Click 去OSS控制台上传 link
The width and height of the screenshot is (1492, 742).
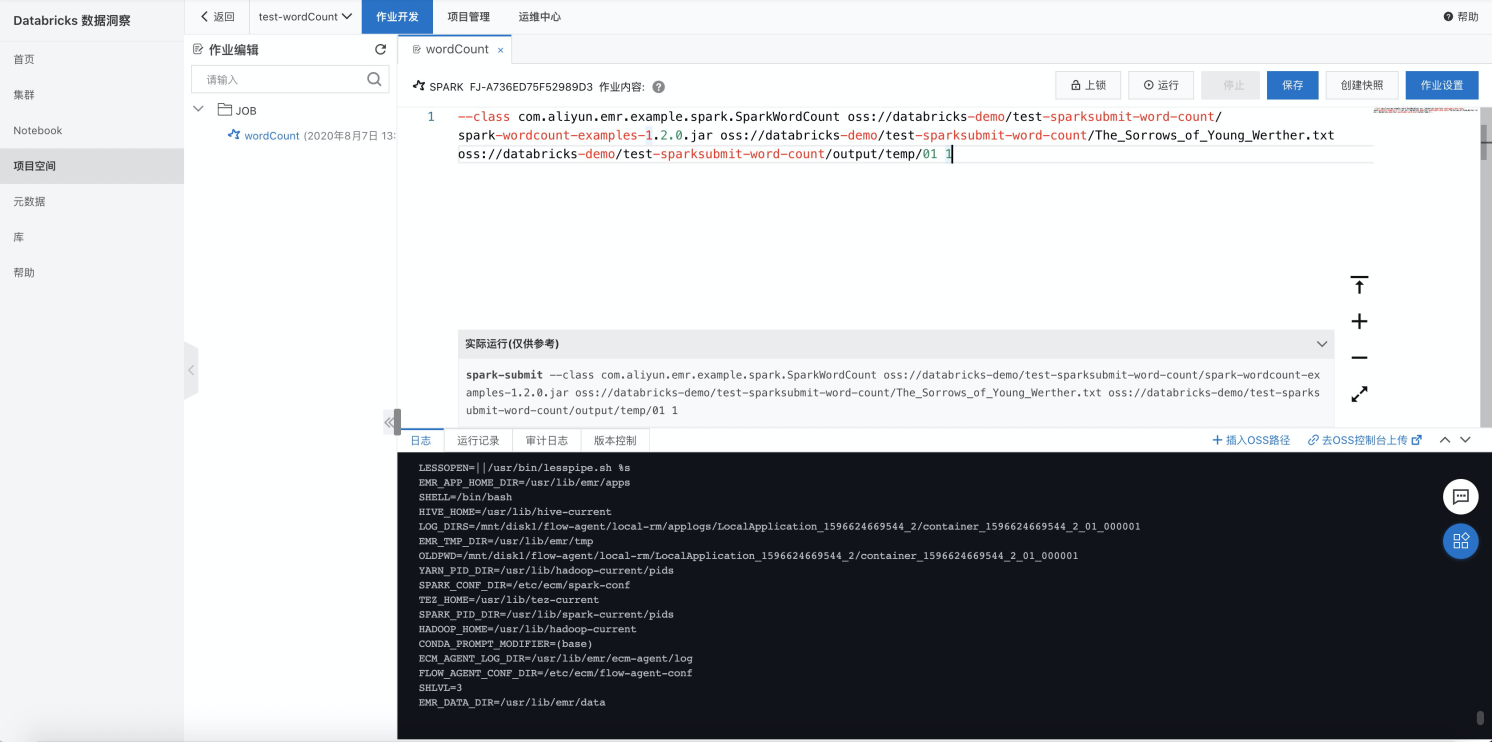(1365, 440)
